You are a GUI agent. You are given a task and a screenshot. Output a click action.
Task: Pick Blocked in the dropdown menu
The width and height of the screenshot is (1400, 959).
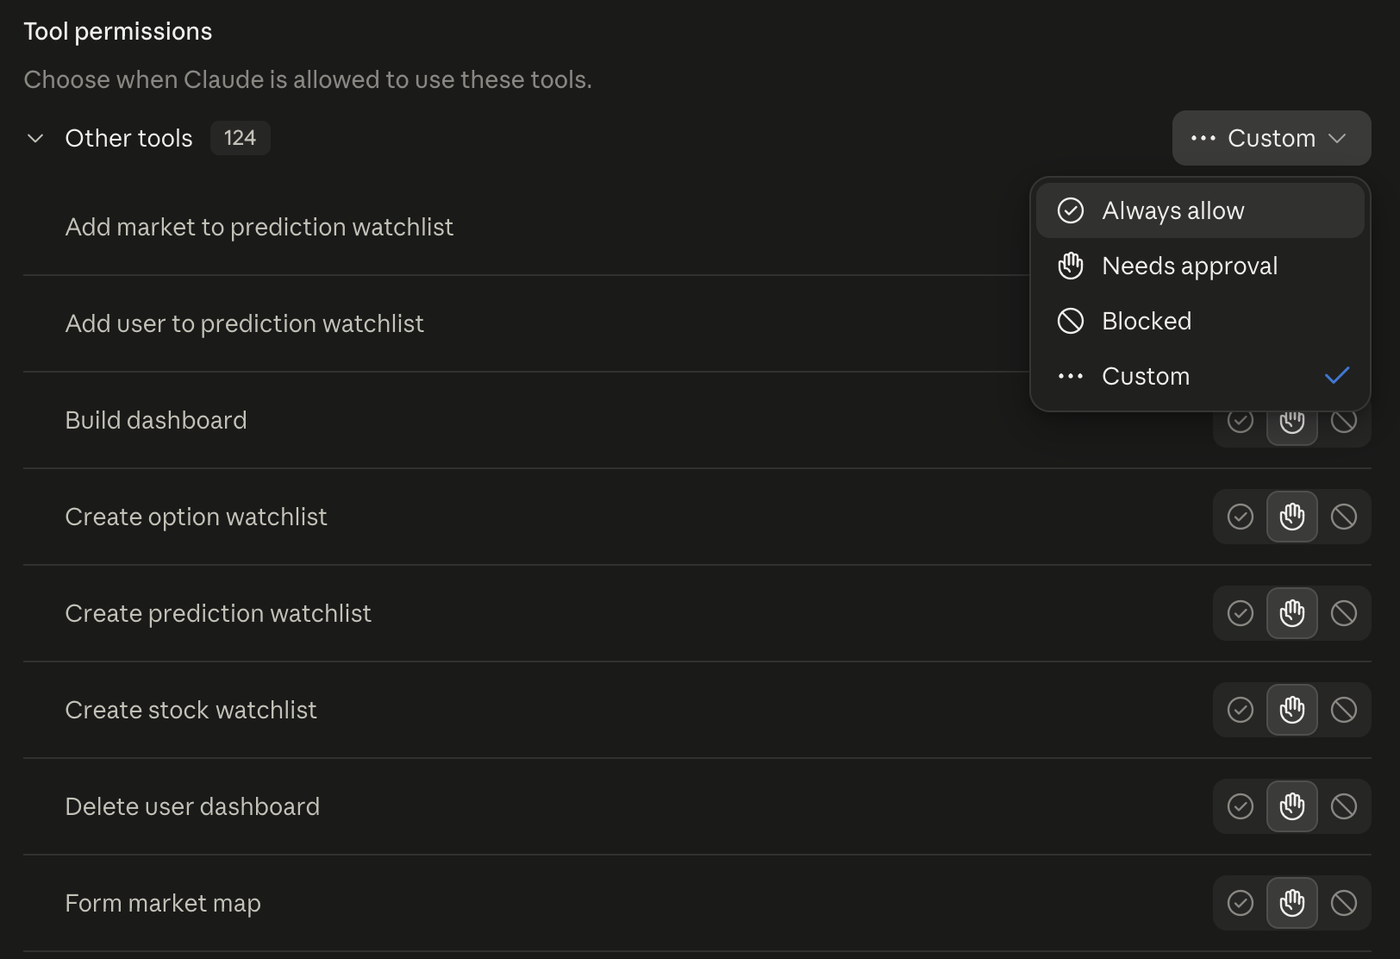pos(1200,321)
